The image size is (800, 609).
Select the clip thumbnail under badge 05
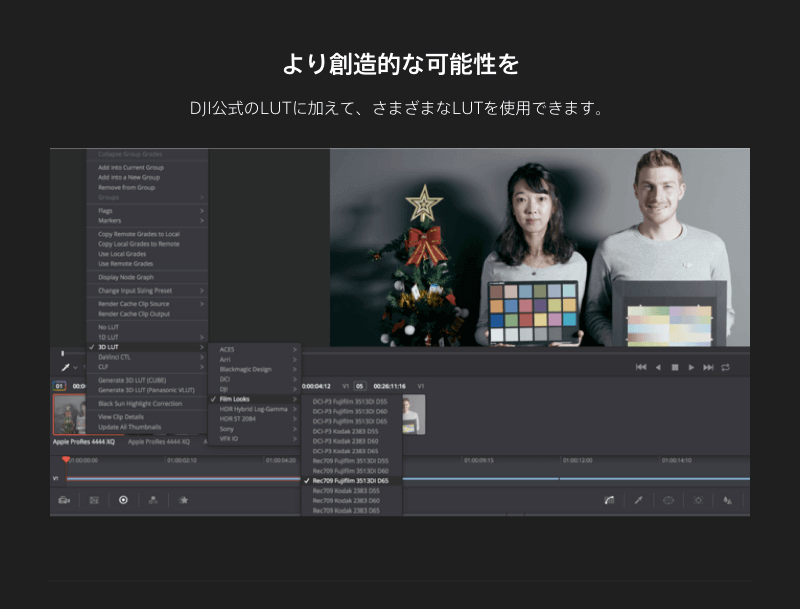pos(414,414)
